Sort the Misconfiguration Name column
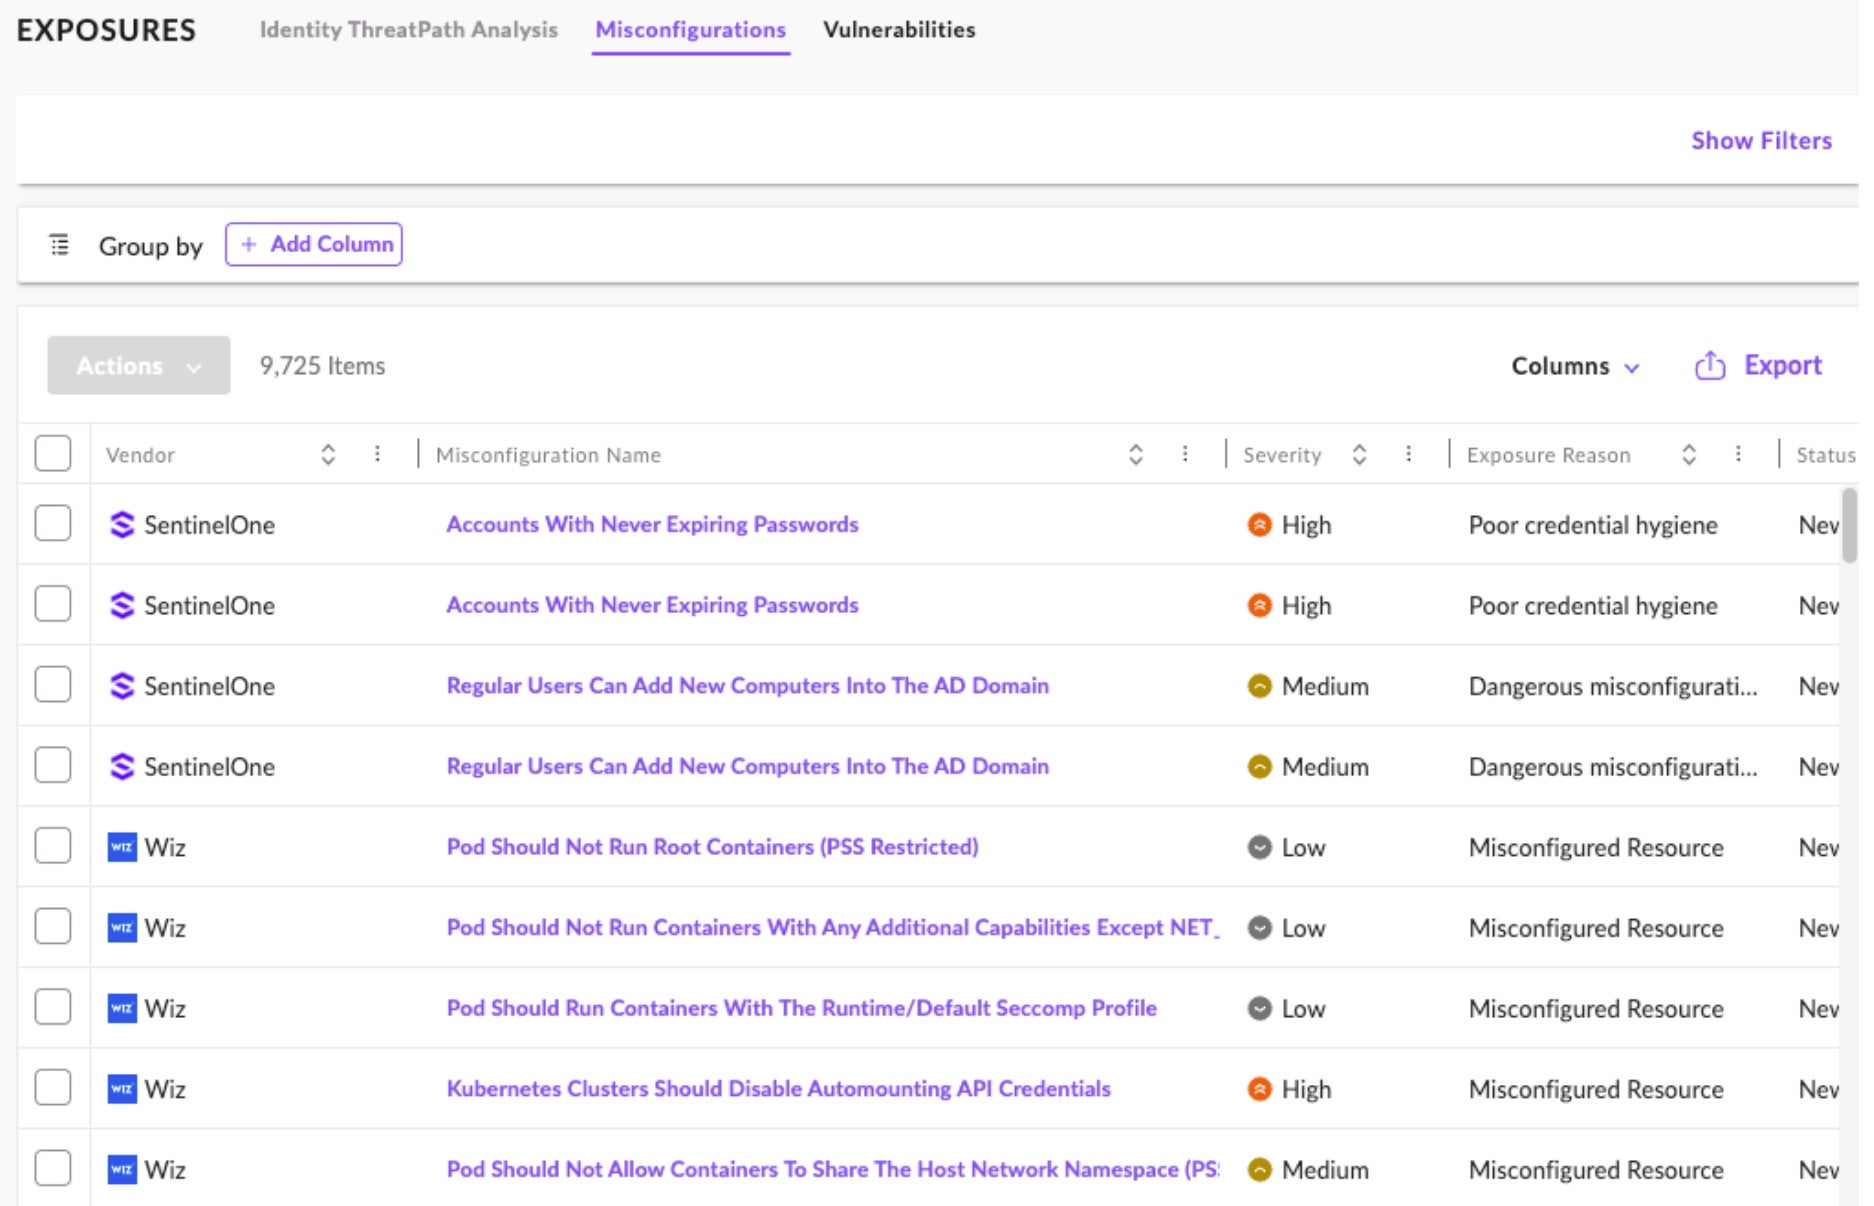This screenshot has height=1206, width=1874. [1135, 455]
